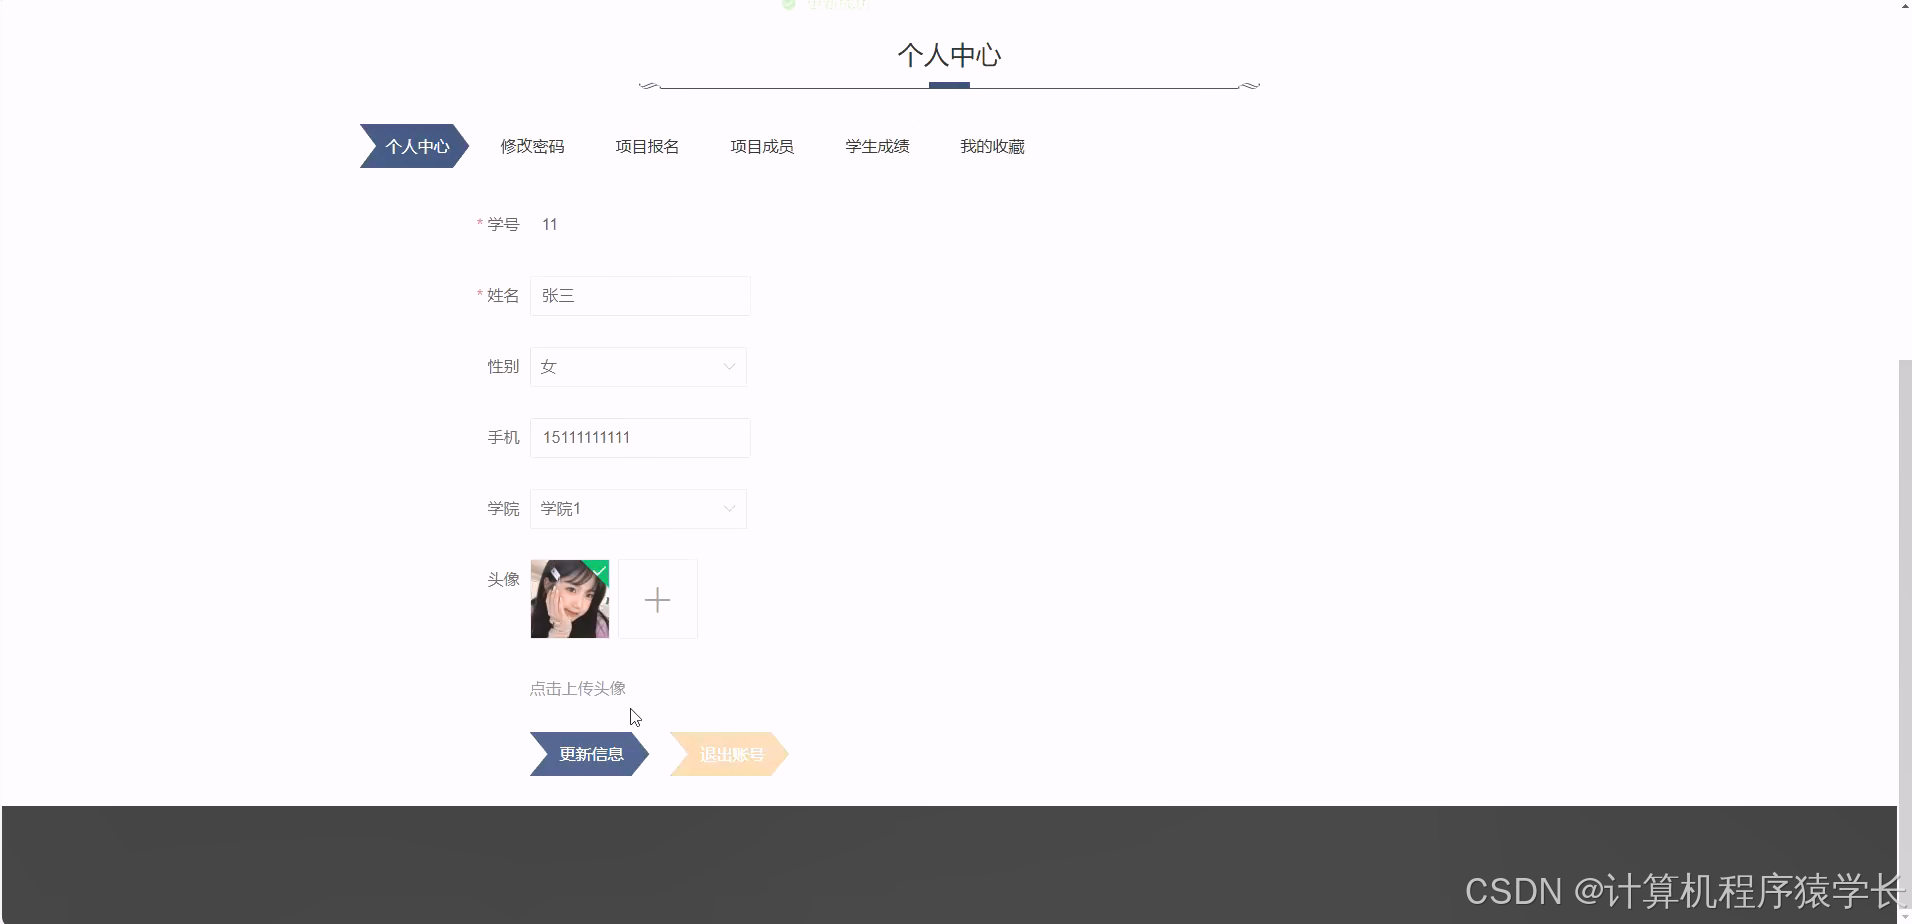Click the 头像 field label
The image size is (1912, 924).
pos(503,579)
